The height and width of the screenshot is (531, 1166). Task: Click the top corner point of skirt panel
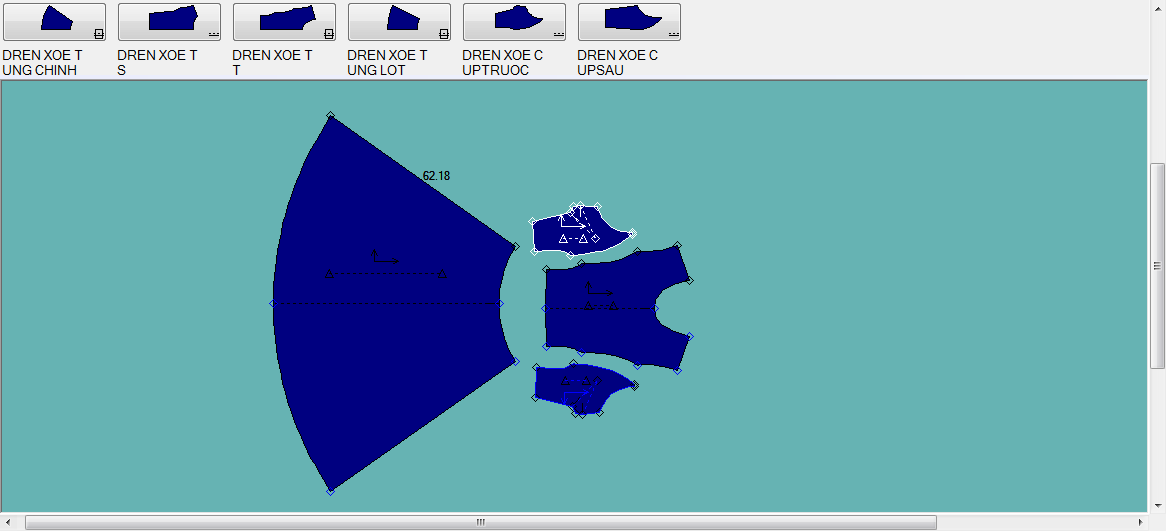(x=330, y=116)
